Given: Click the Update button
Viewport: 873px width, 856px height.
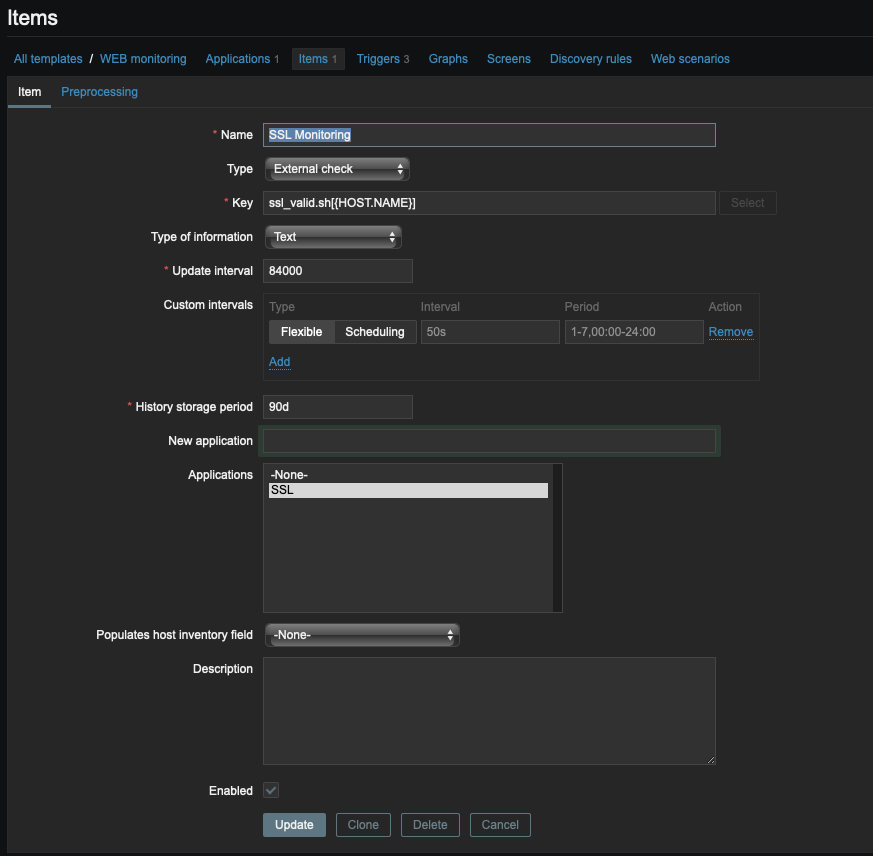Looking at the screenshot, I should point(294,825).
